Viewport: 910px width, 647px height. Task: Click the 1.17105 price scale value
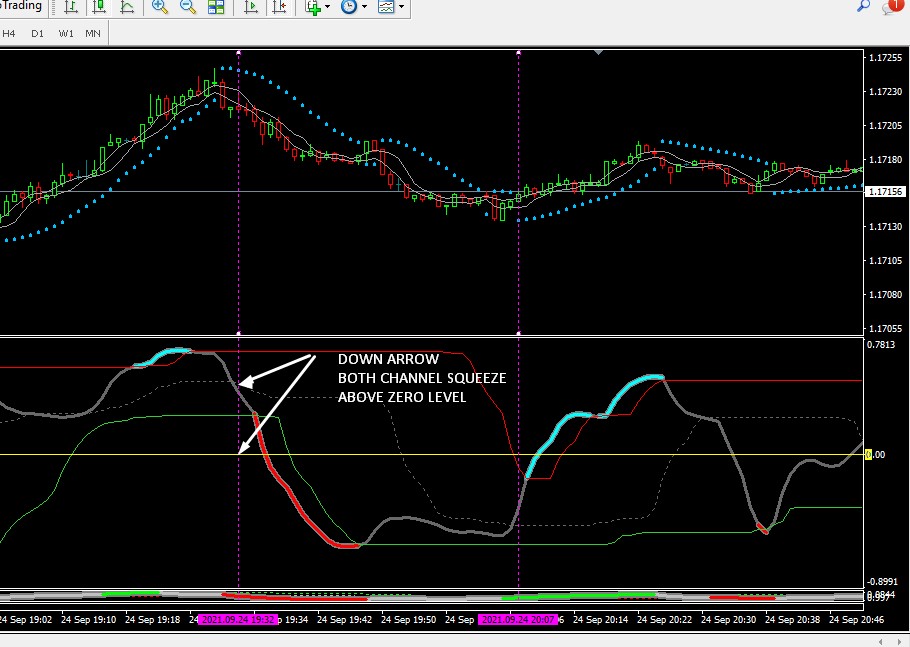885,261
